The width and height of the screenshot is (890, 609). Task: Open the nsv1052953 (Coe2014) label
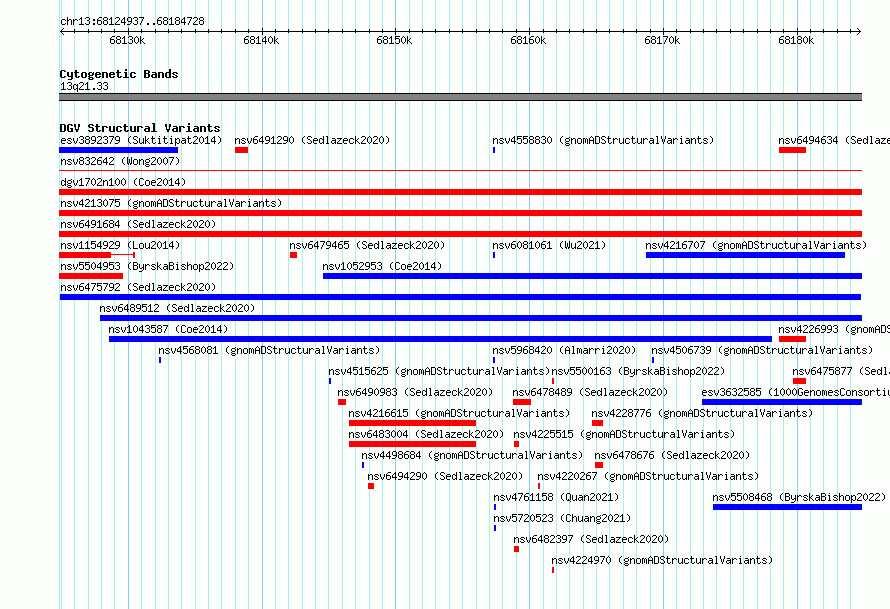382,266
